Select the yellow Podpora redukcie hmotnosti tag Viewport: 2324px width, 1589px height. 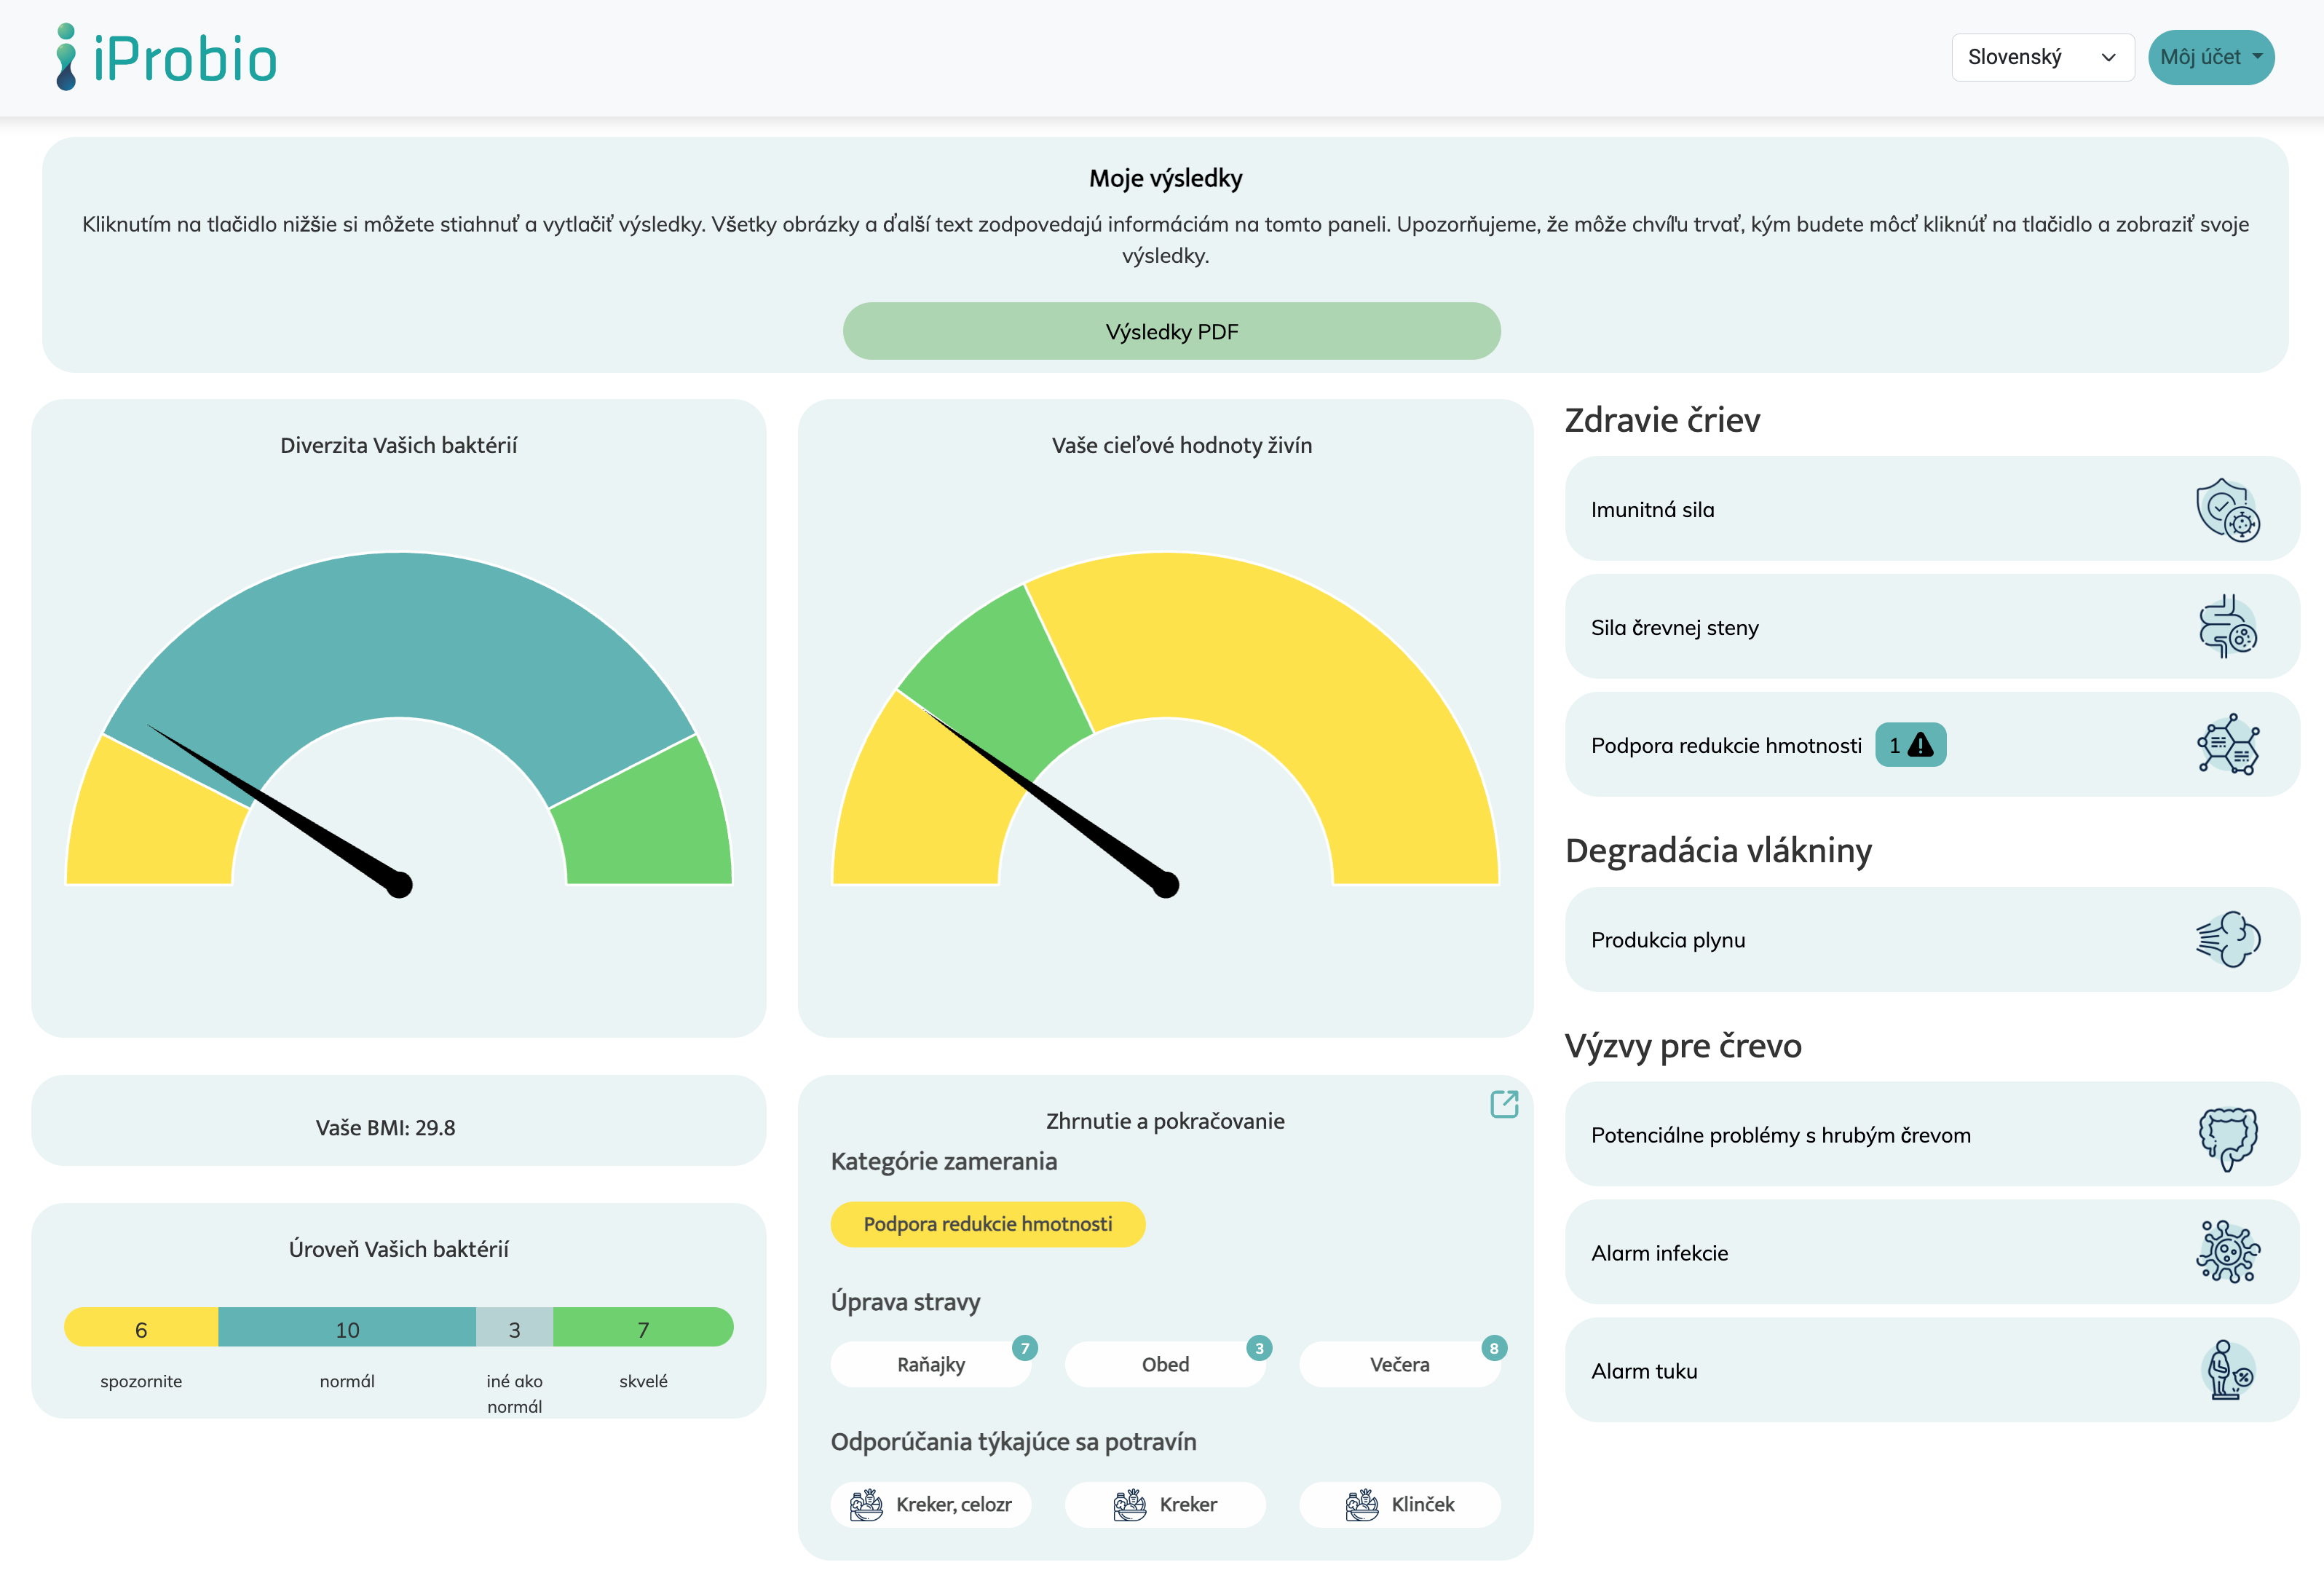point(987,1224)
